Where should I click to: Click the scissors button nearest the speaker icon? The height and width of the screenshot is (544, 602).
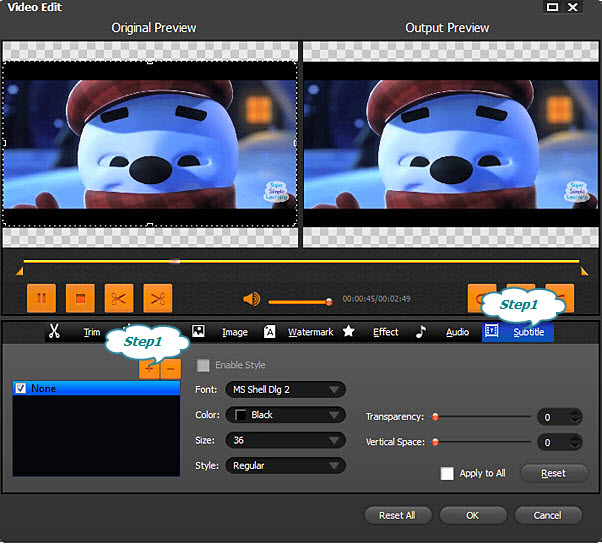158,298
